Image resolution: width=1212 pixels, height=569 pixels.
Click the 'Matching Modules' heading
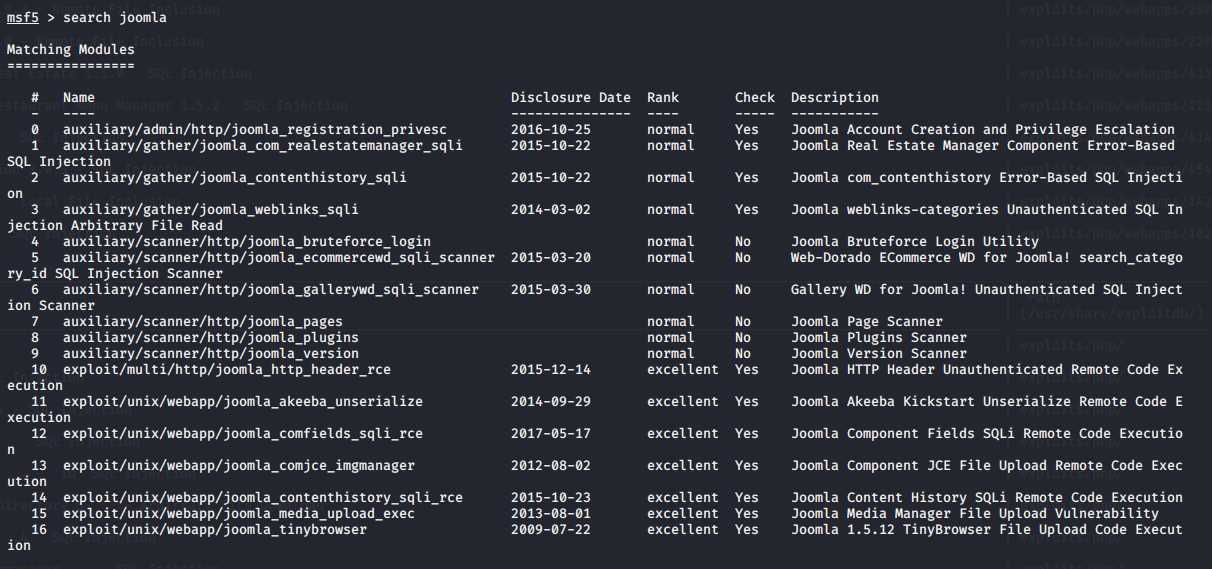[x=70, y=49]
